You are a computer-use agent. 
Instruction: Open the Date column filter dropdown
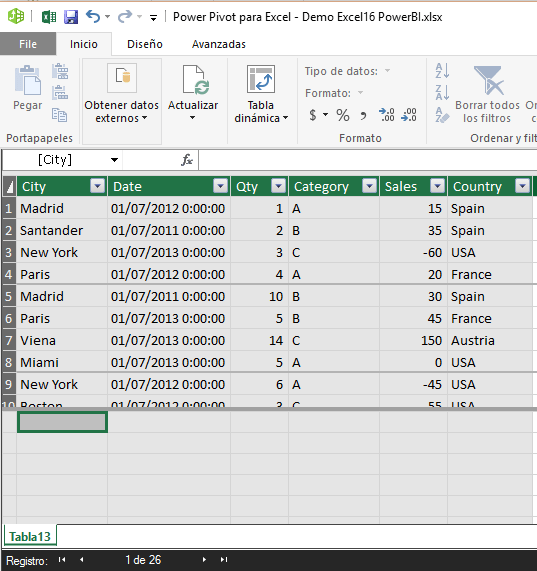pos(220,186)
